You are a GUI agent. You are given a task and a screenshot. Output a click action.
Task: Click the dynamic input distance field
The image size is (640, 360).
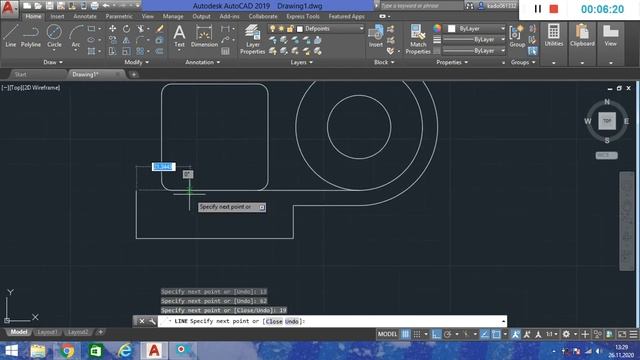tap(164, 167)
